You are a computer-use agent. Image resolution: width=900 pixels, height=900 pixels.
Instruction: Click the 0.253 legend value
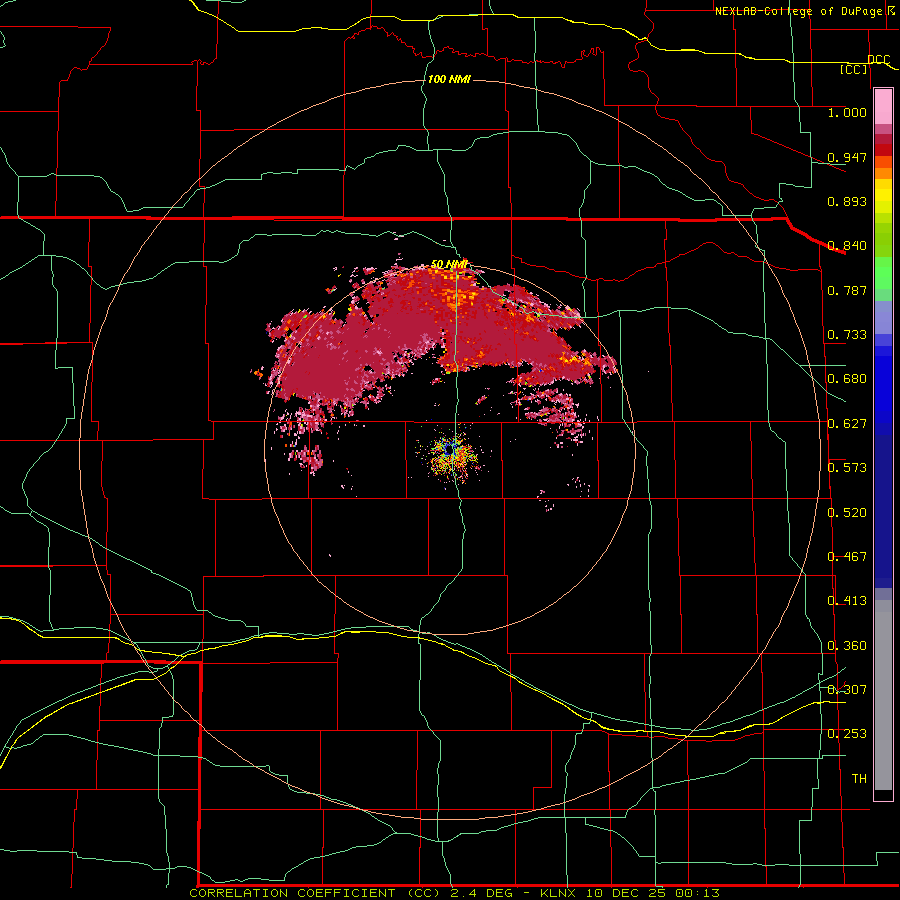pyautogui.click(x=847, y=734)
